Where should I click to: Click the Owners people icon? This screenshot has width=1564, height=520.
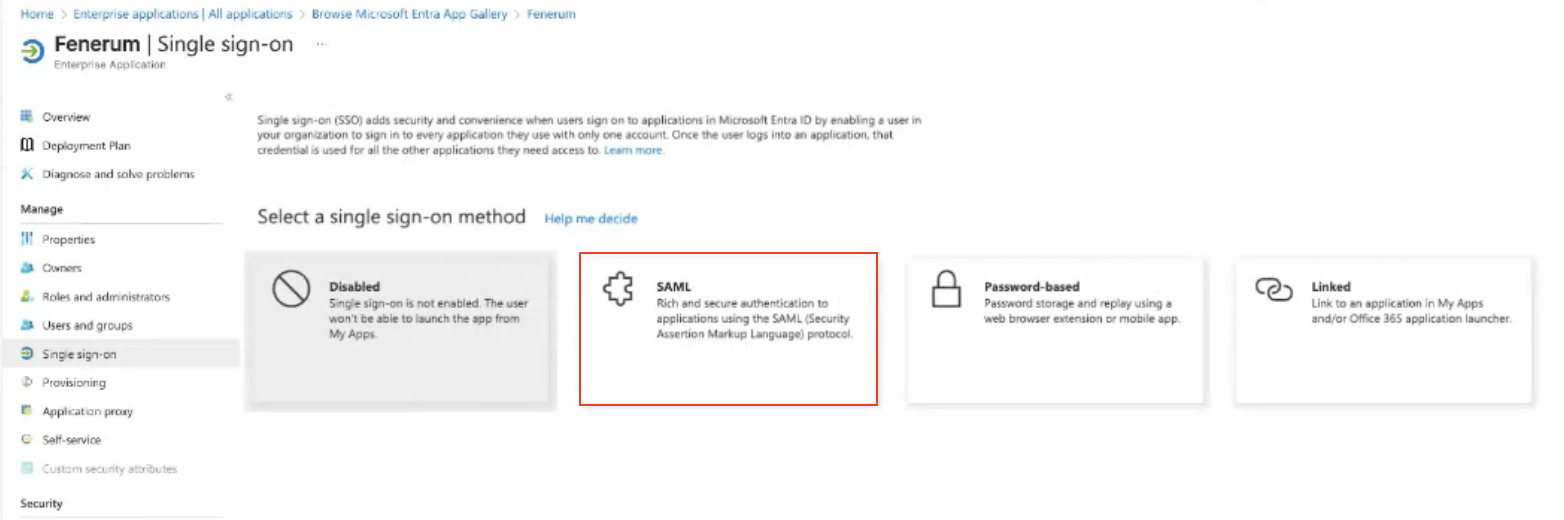tap(27, 268)
